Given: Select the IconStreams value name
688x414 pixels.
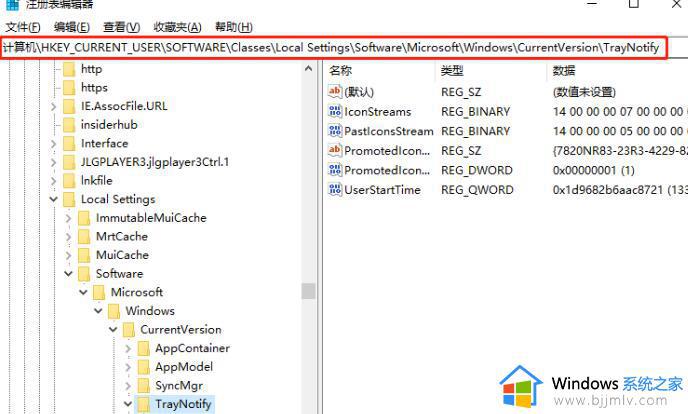Looking at the screenshot, I should pos(378,112).
